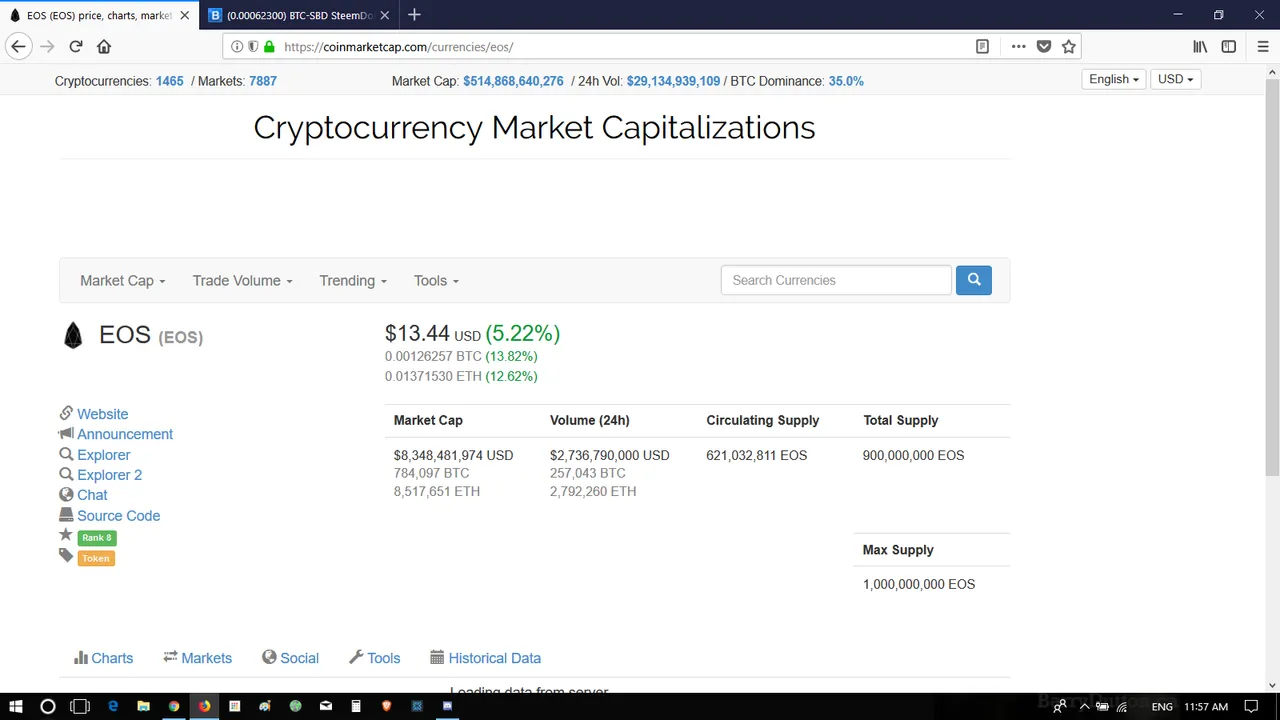The image size is (1280, 720).
Task: Click the Cryptocurrencies count 1465
Action: pyautogui.click(x=169, y=81)
